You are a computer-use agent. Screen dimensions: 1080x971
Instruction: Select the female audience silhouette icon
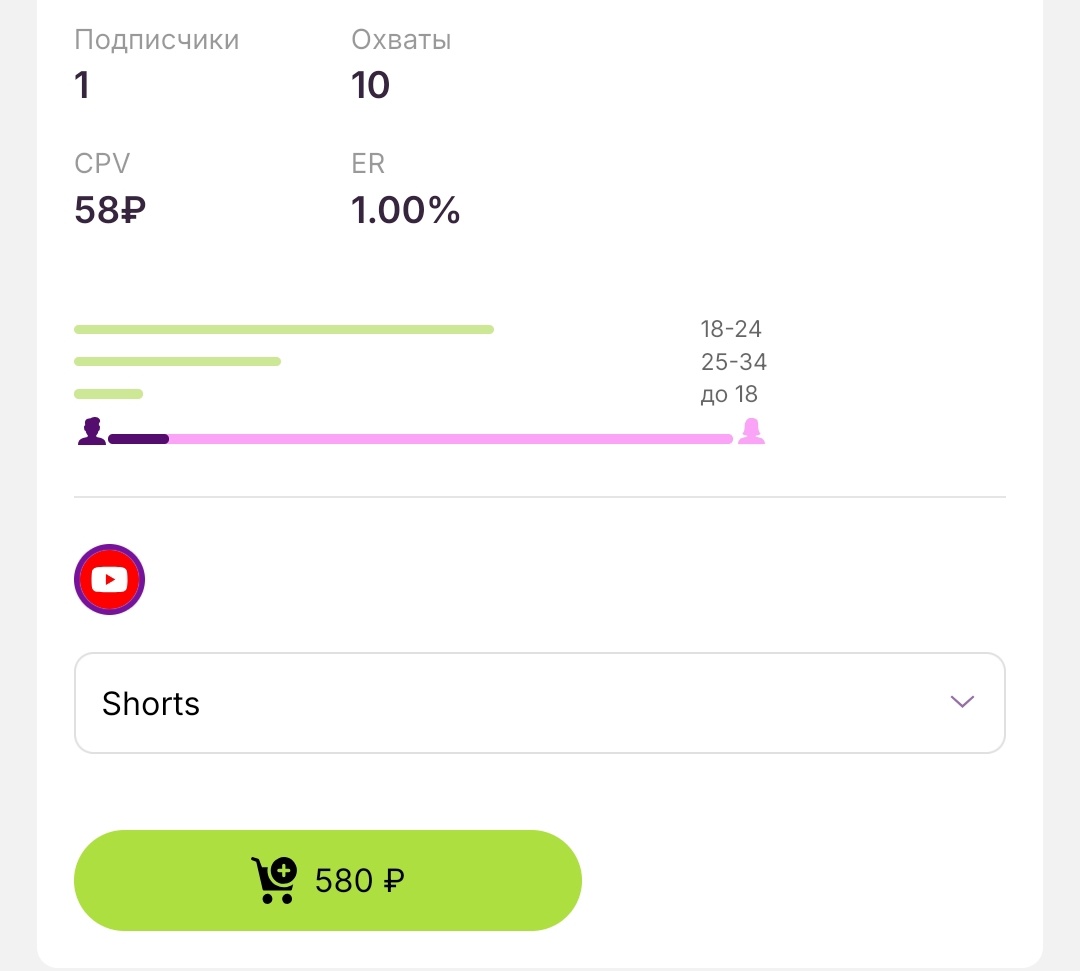751,430
